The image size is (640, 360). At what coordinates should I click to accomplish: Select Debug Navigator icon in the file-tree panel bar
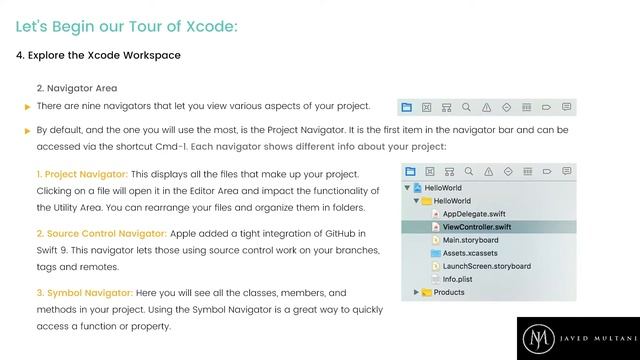coord(528,171)
